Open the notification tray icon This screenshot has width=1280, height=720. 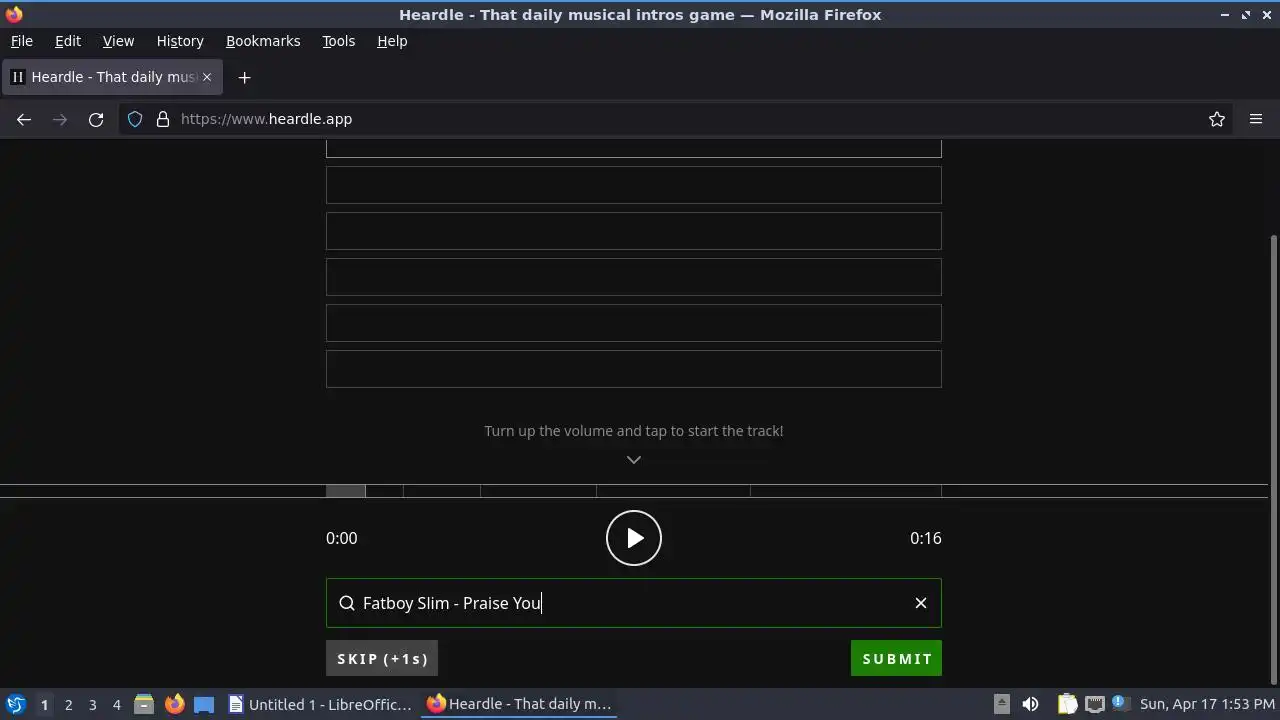(x=1120, y=703)
